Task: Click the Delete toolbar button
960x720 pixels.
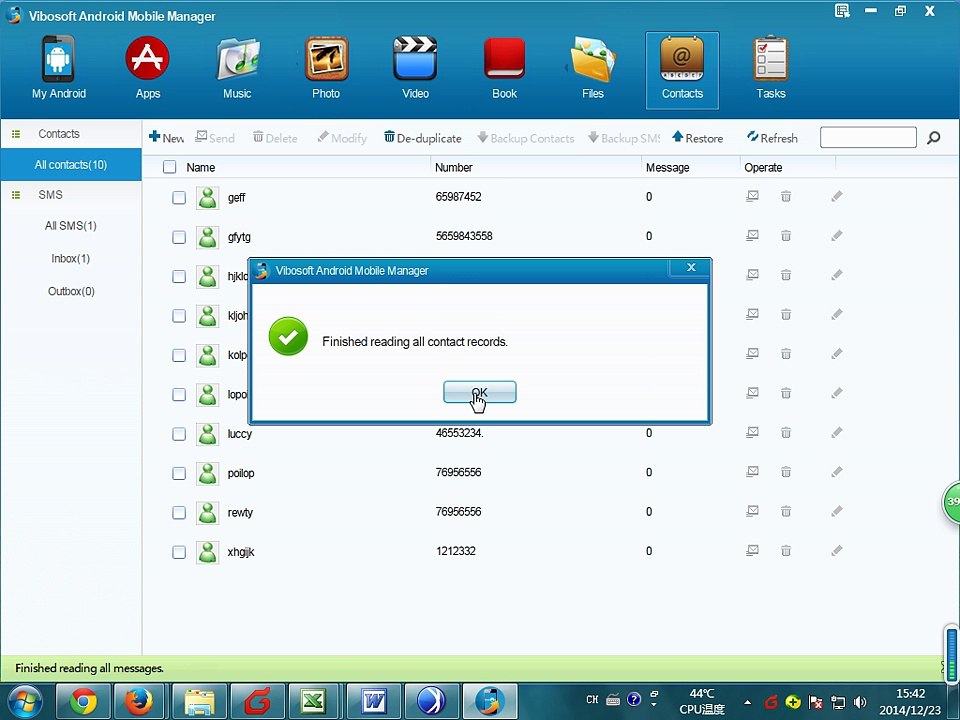Action: point(275,138)
